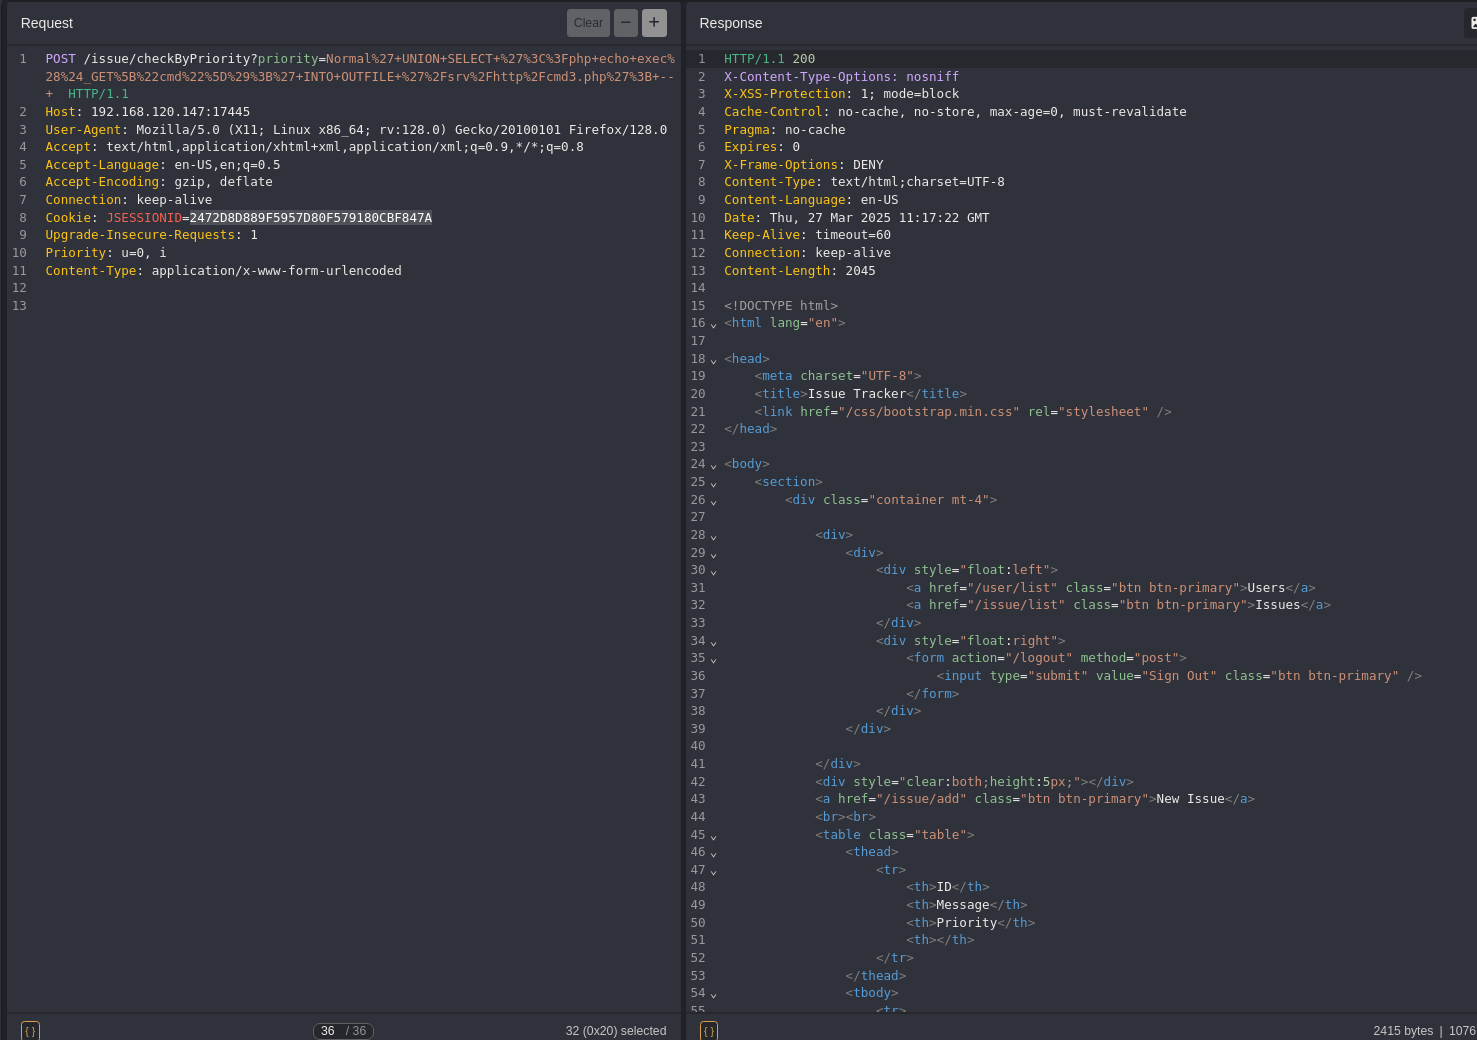Click the meta charset UTF-8 line
Viewport: 1477px width, 1040px height.
838,376
